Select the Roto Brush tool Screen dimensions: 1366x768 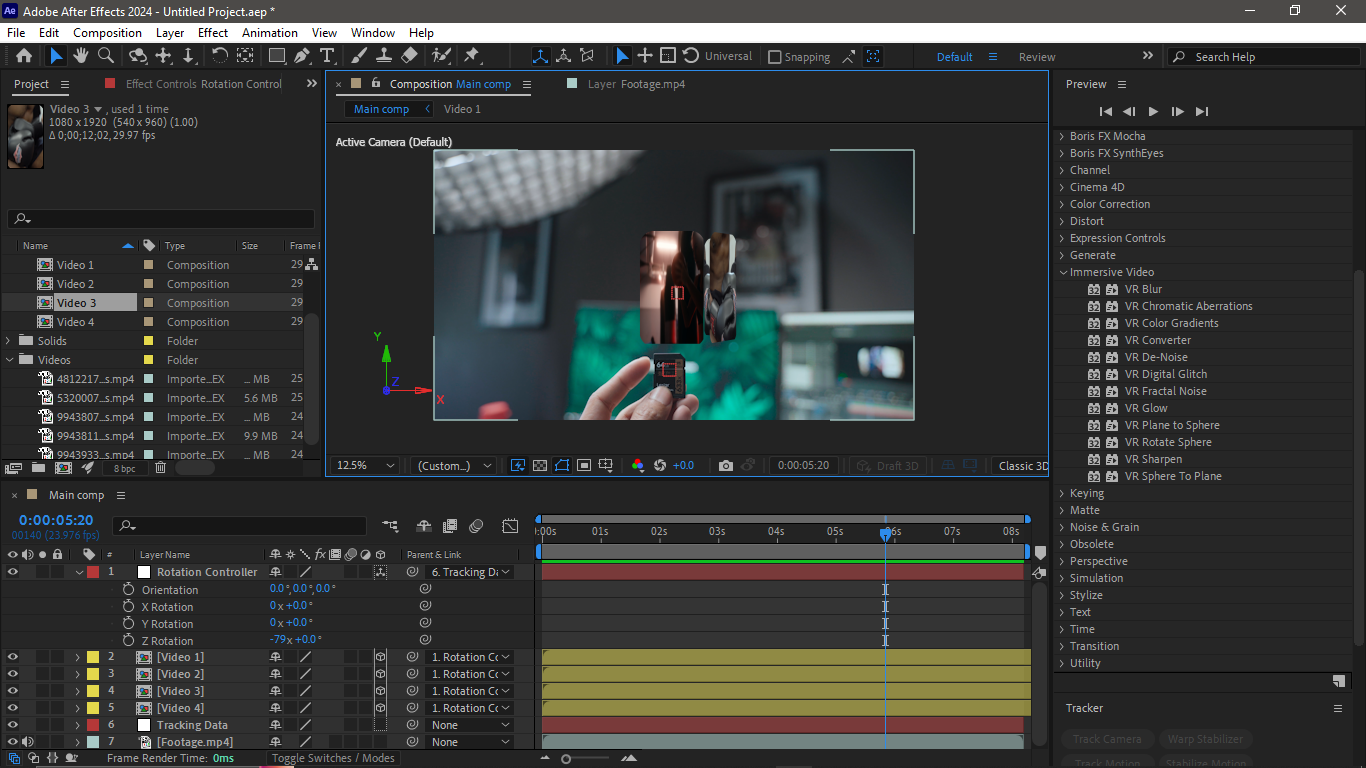[x=441, y=56]
